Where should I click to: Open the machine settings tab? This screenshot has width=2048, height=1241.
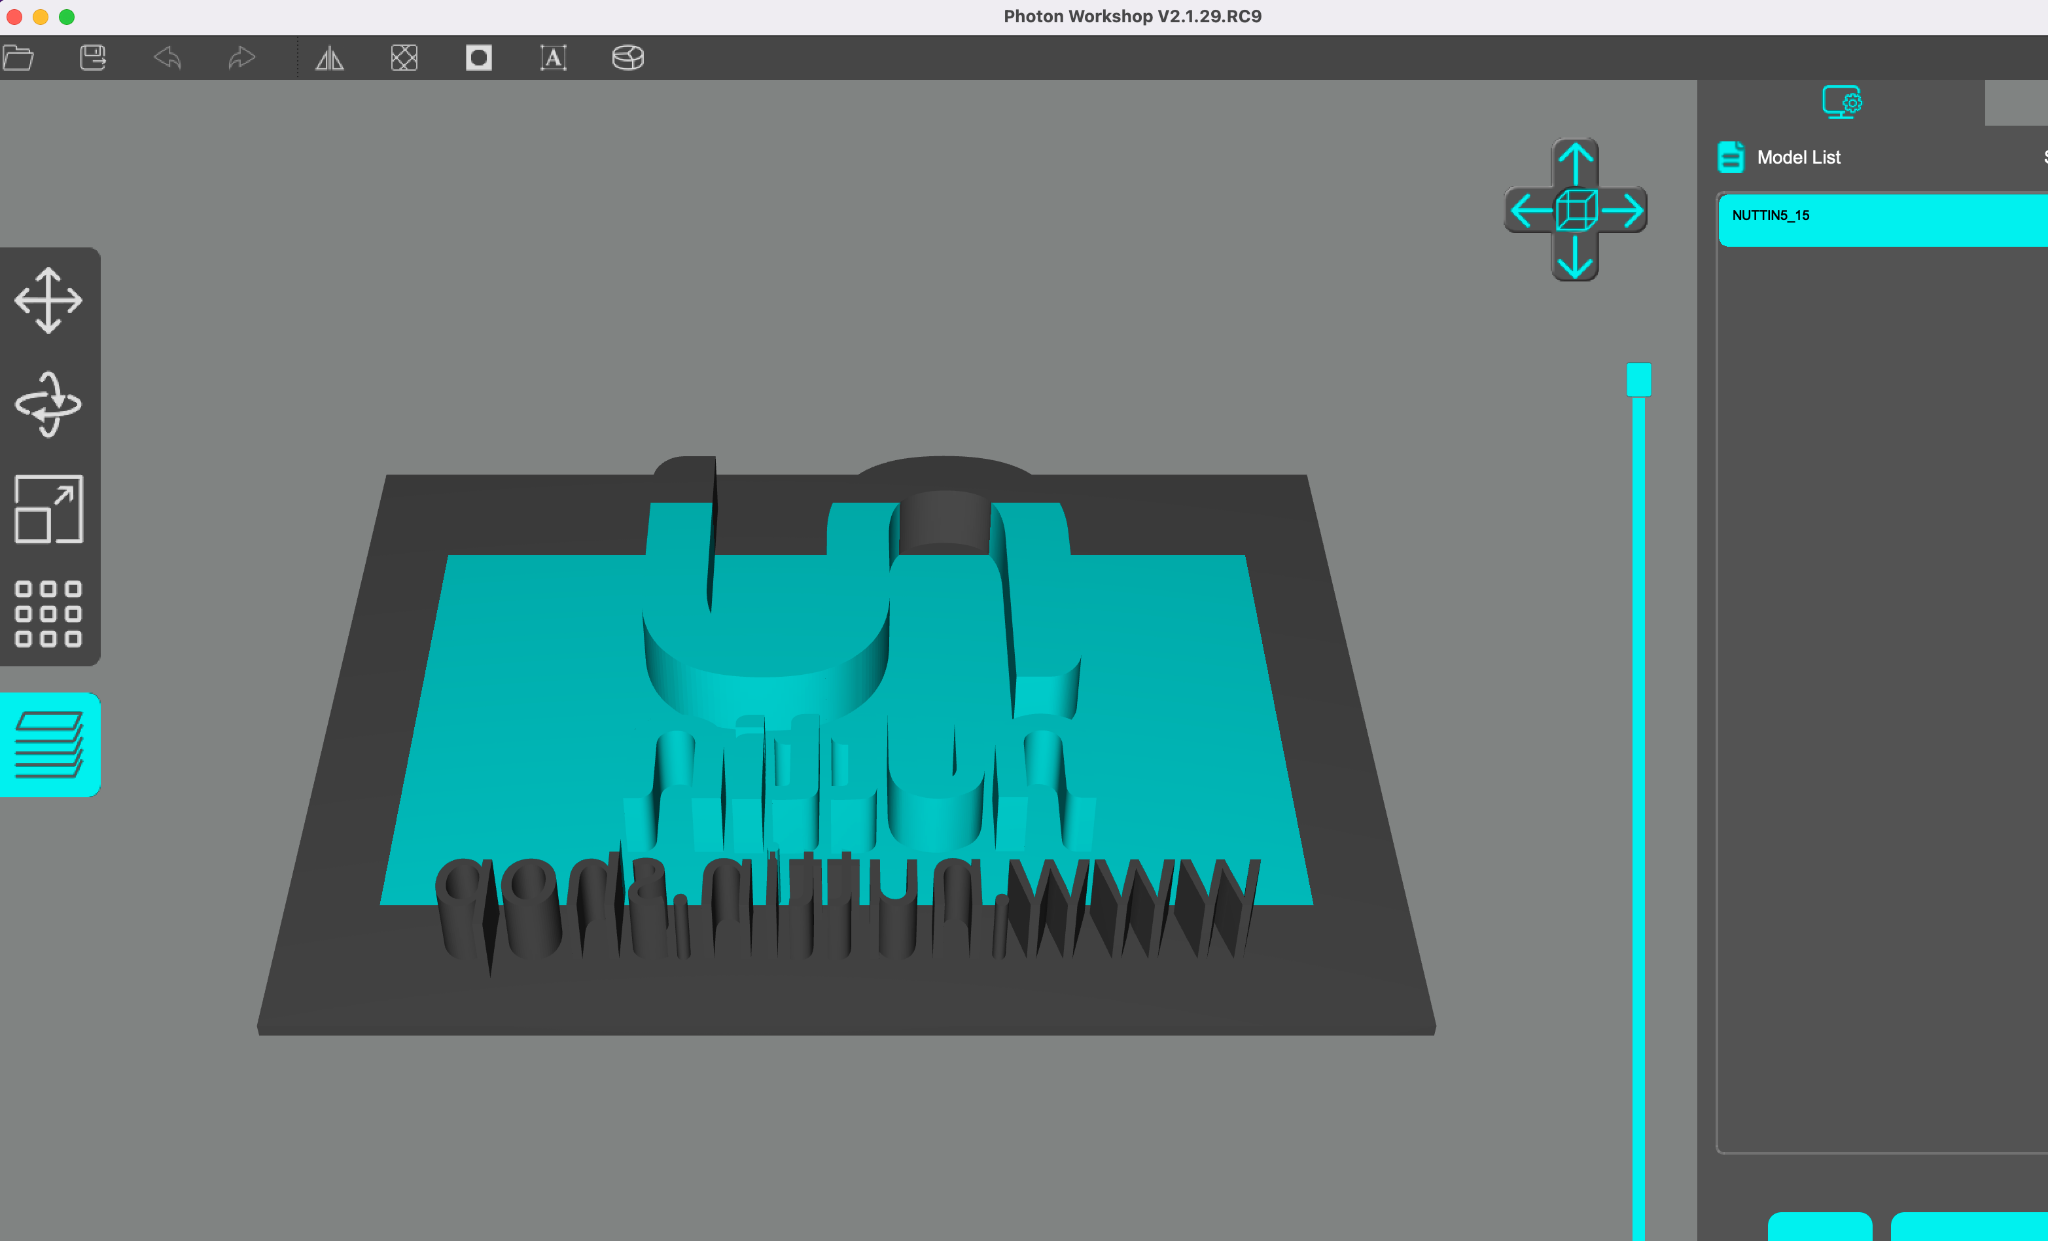click(1841, 102)
